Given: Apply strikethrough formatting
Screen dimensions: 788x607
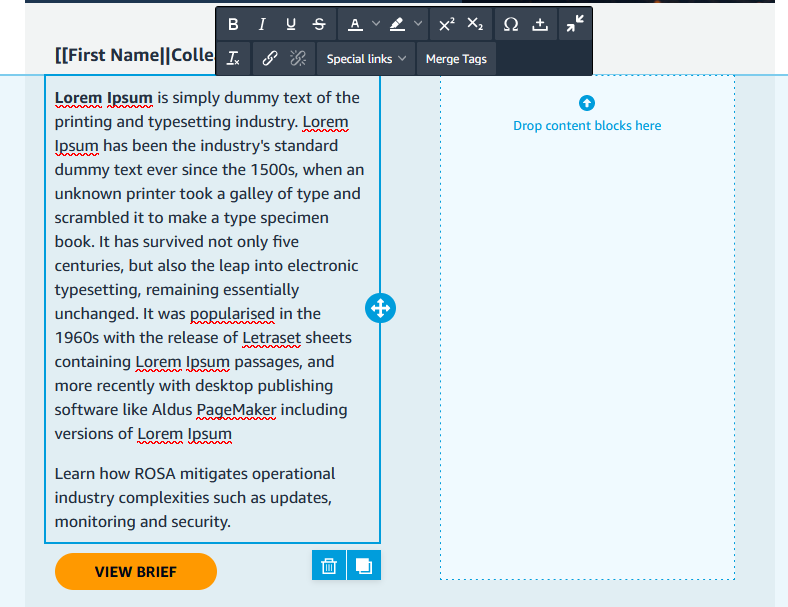Looking at the screenshot, I should (x=319, y=24).
